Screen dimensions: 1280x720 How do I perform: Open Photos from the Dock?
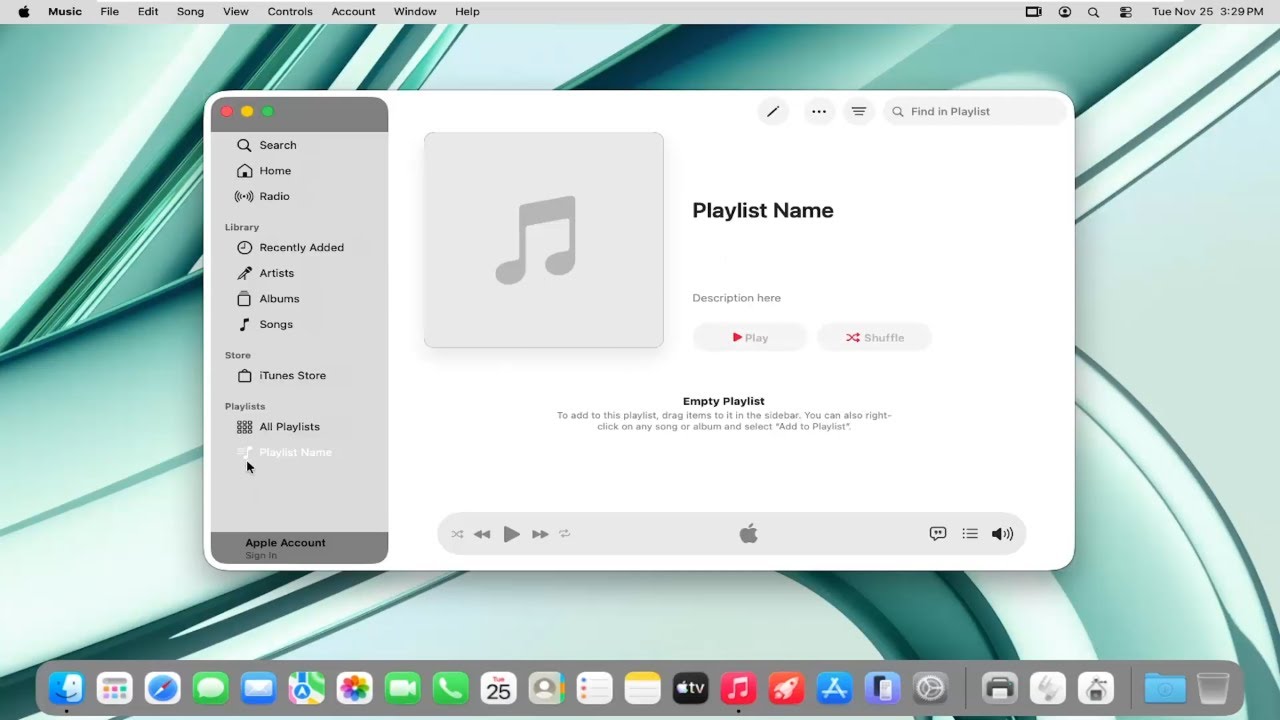(x=355, y=688)
